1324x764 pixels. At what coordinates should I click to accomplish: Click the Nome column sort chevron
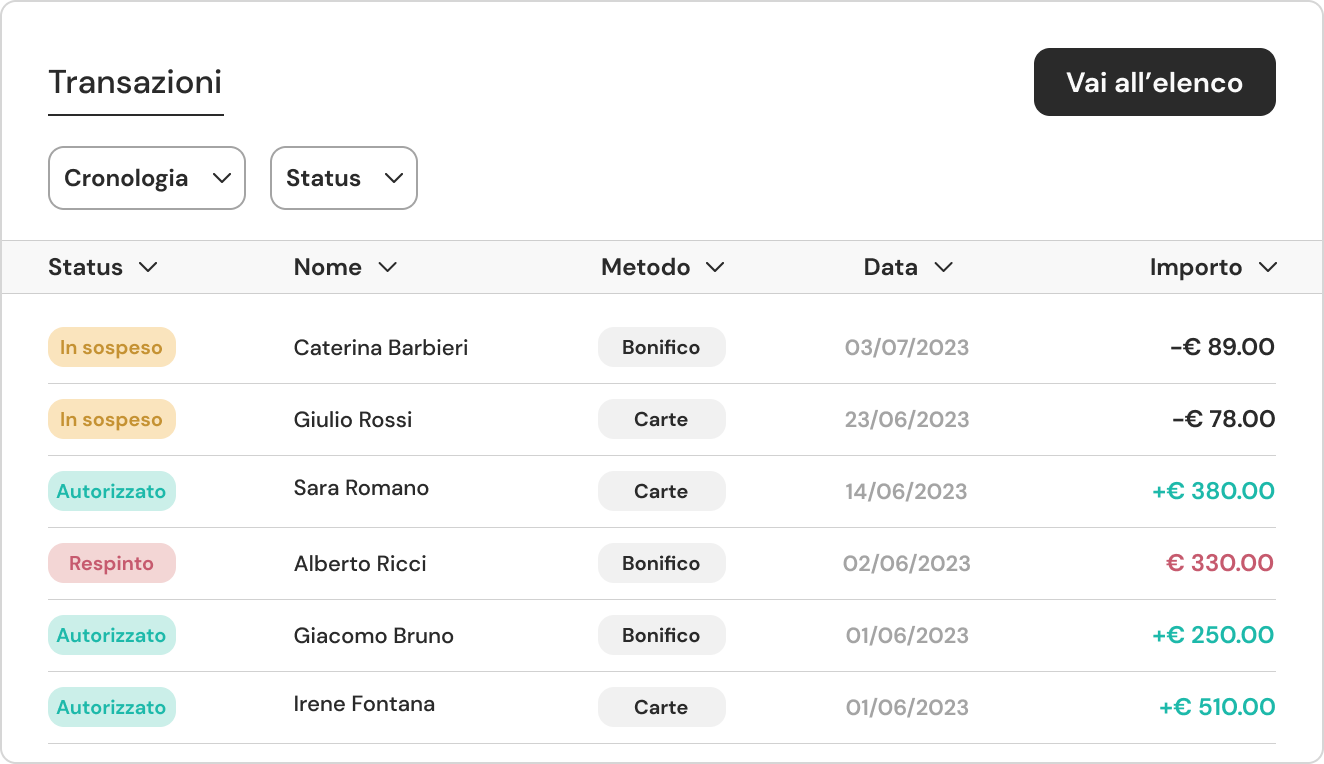coord(387,267)
